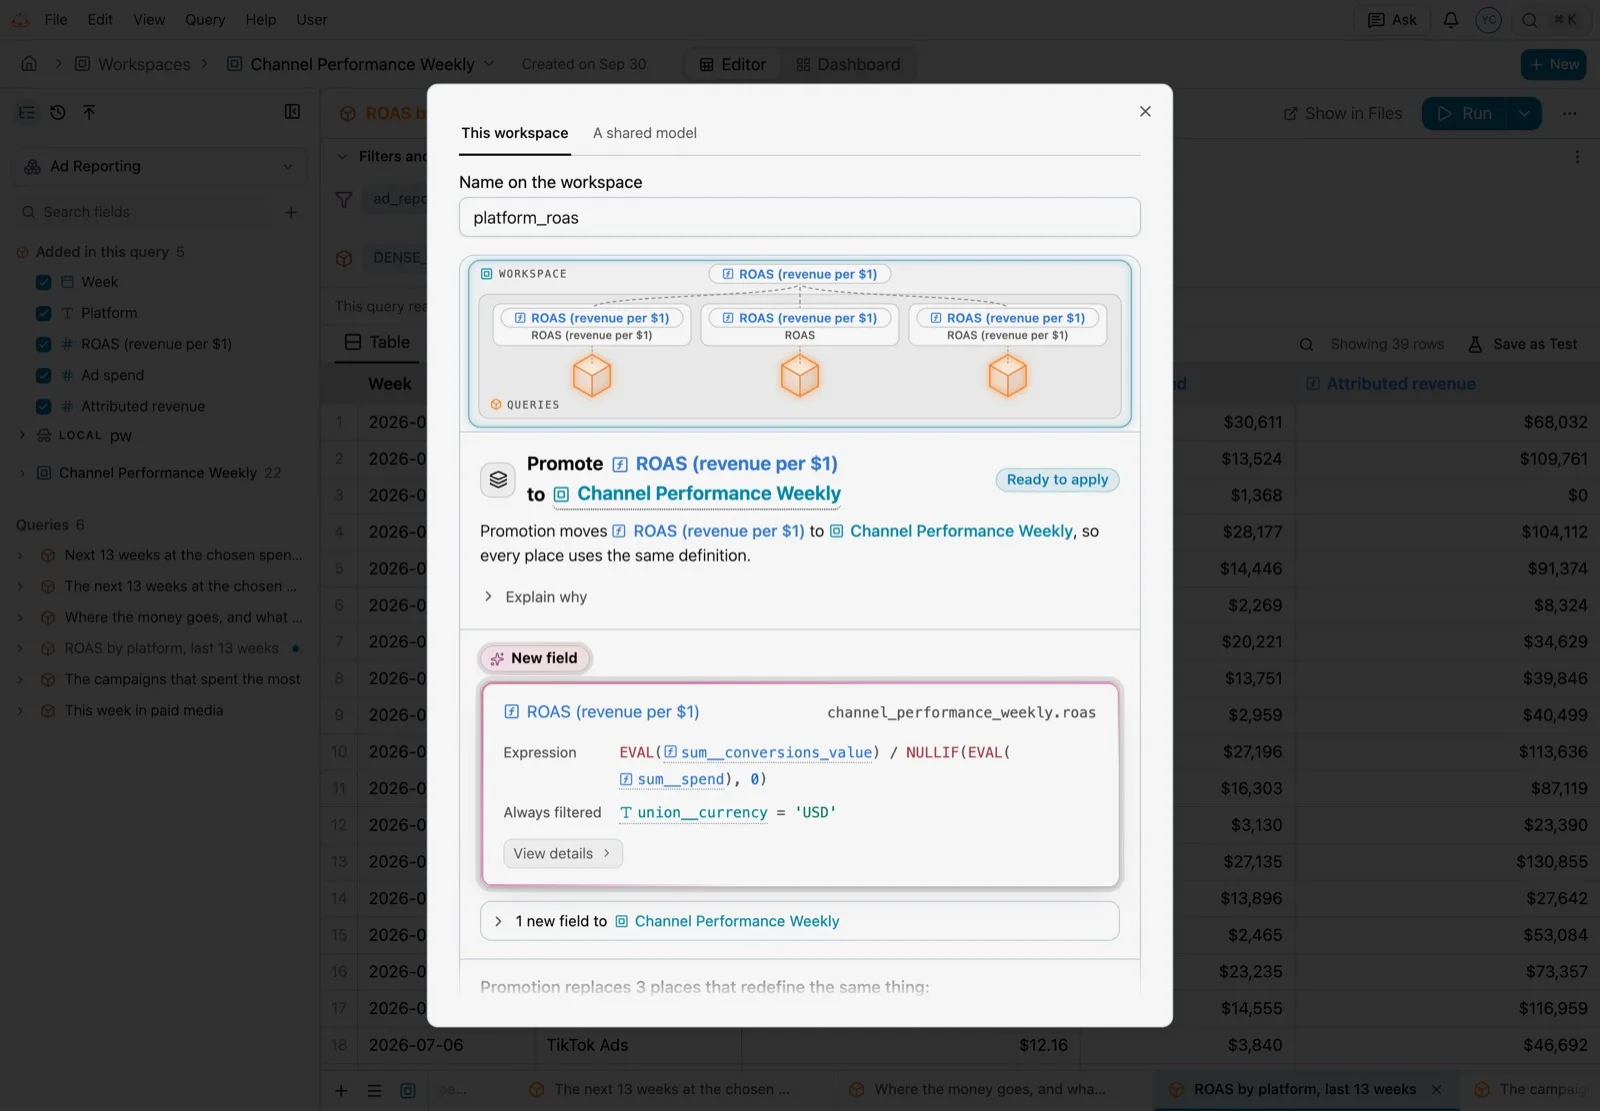The image size is (1600, 1111).
Task: Switch to A shared model tab
Action: pos(644,133)
